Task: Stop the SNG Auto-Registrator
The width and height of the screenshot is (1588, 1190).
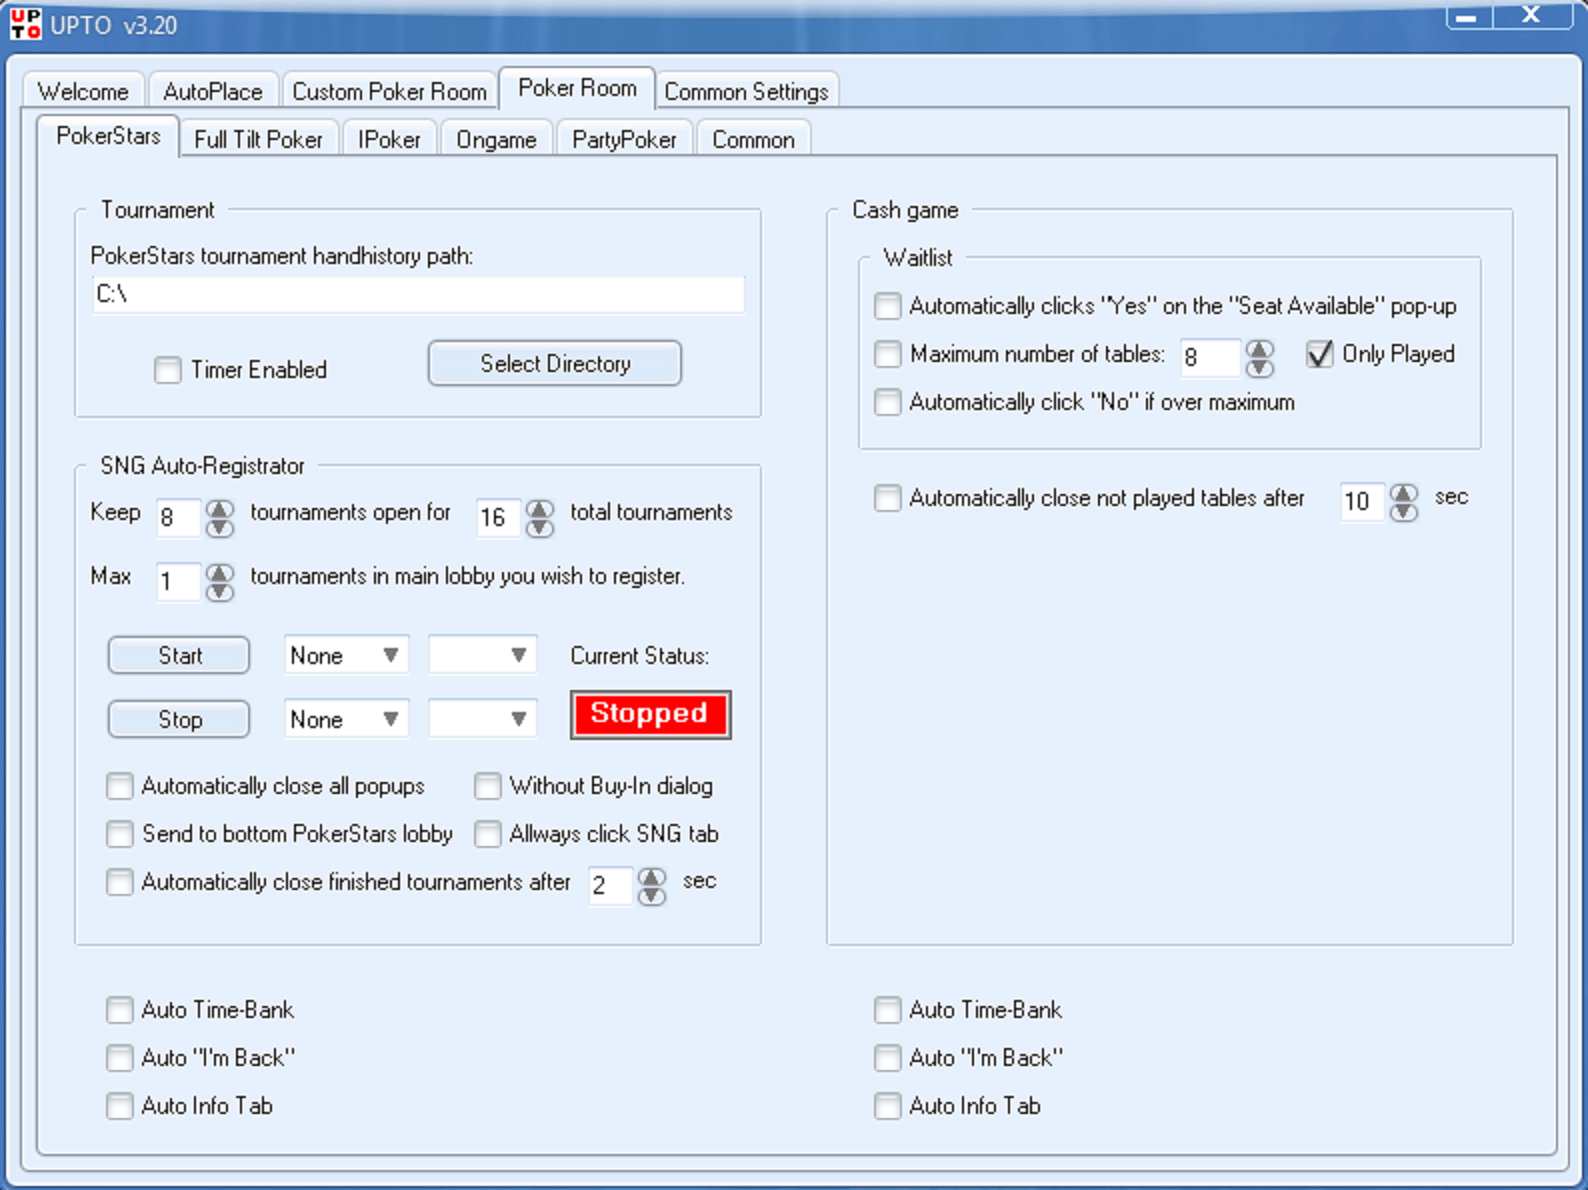Action: (x=179, y=719)
